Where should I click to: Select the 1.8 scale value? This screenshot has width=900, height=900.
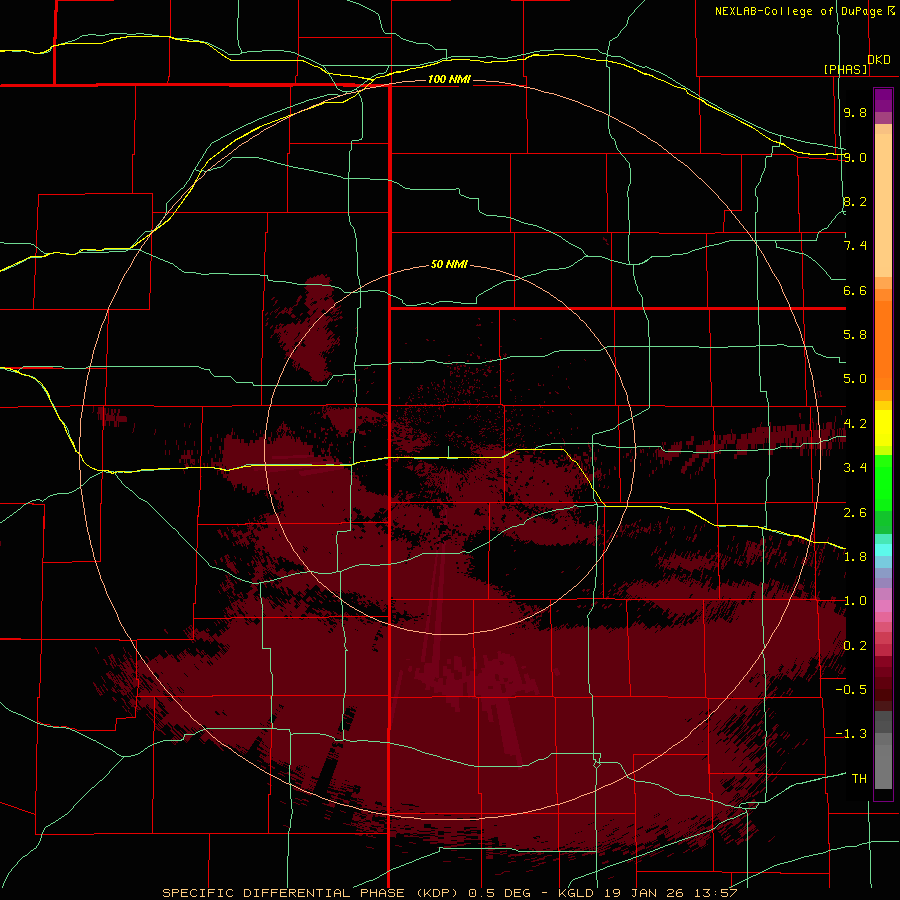[855, 557]
